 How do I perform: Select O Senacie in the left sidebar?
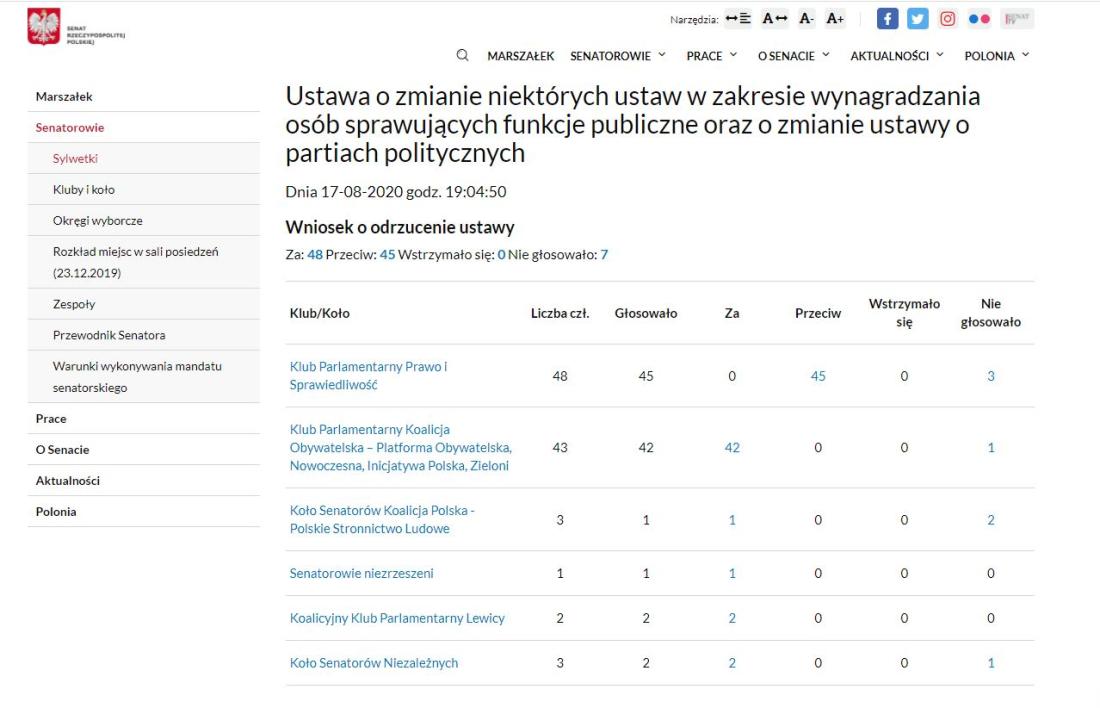143,450
